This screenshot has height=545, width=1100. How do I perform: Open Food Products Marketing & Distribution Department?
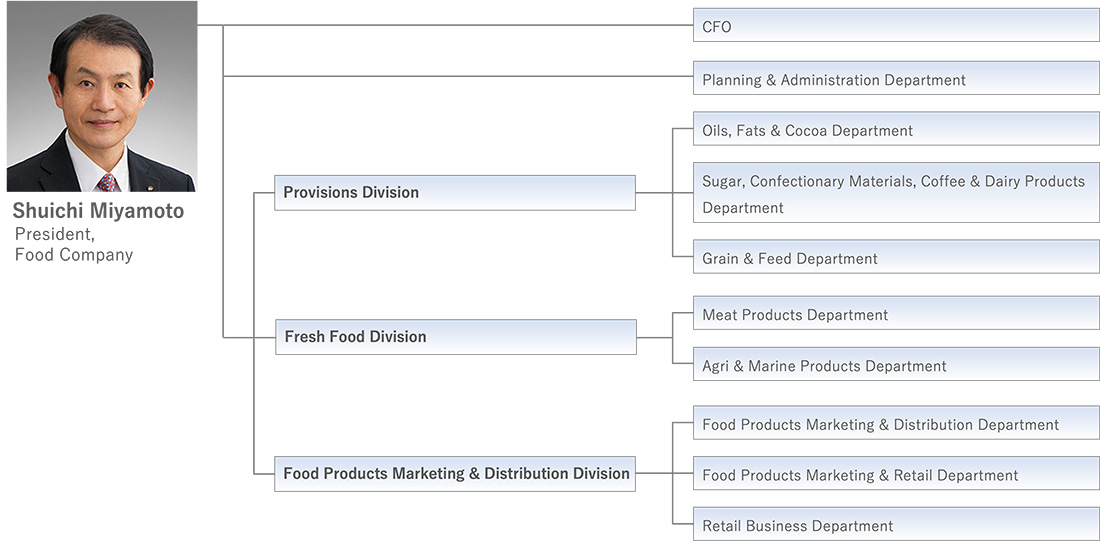pyautogui.click(x=895, y=424)
